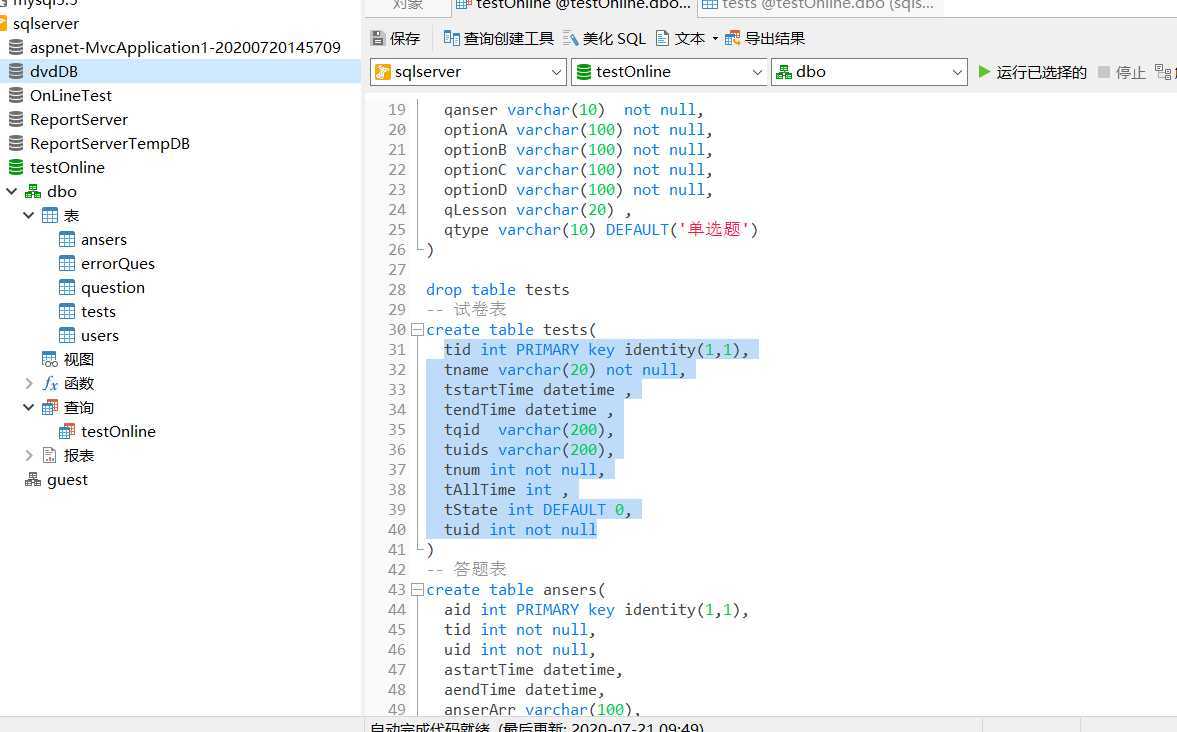Click the users table icon
The image size is (1177, 732).
67,336
